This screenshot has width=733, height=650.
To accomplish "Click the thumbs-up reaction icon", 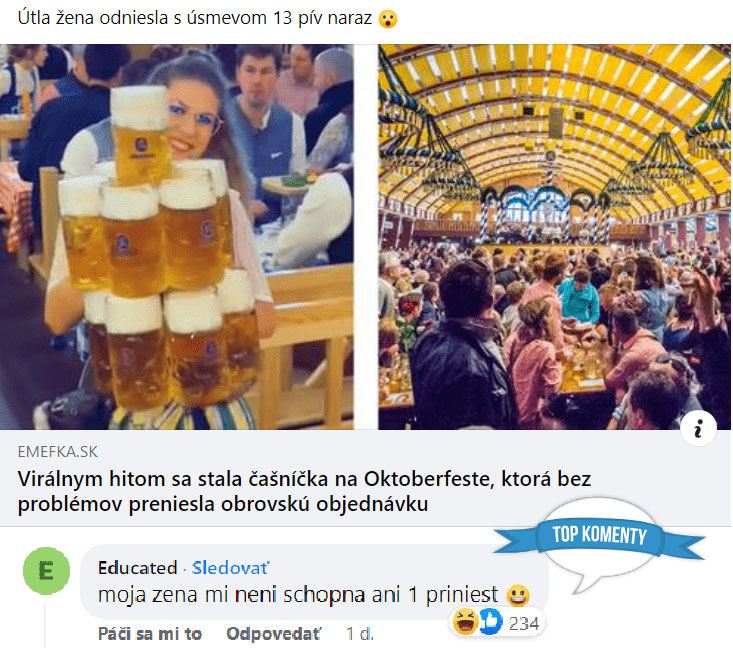I will [489, 622].
